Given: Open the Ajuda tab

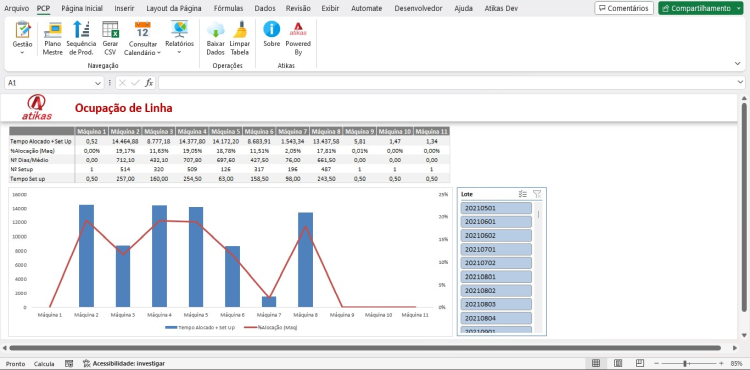Looking at the screenshot, I should pos(463,8).
